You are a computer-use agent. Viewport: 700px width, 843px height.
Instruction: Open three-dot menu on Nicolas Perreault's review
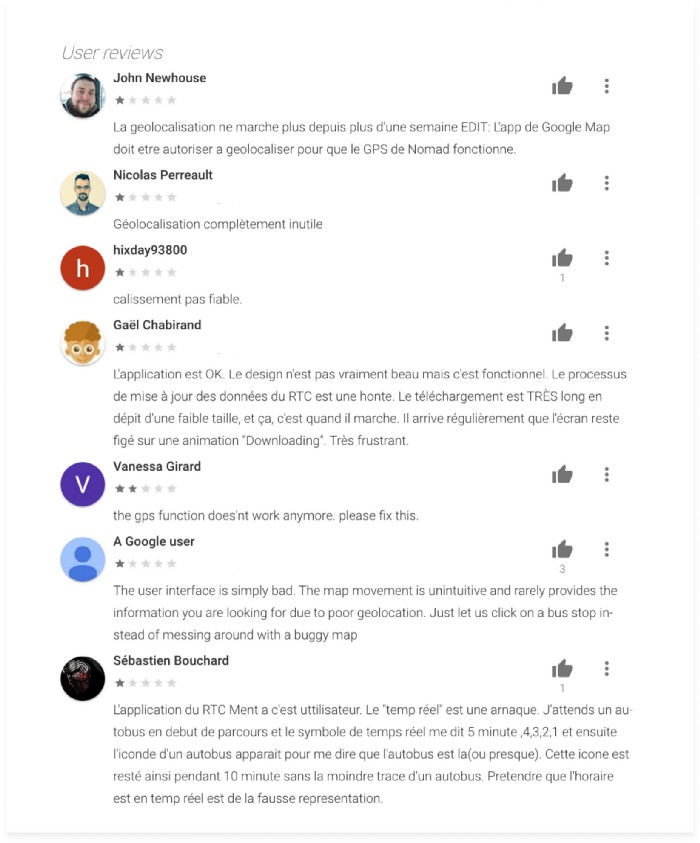click(607, 183)
